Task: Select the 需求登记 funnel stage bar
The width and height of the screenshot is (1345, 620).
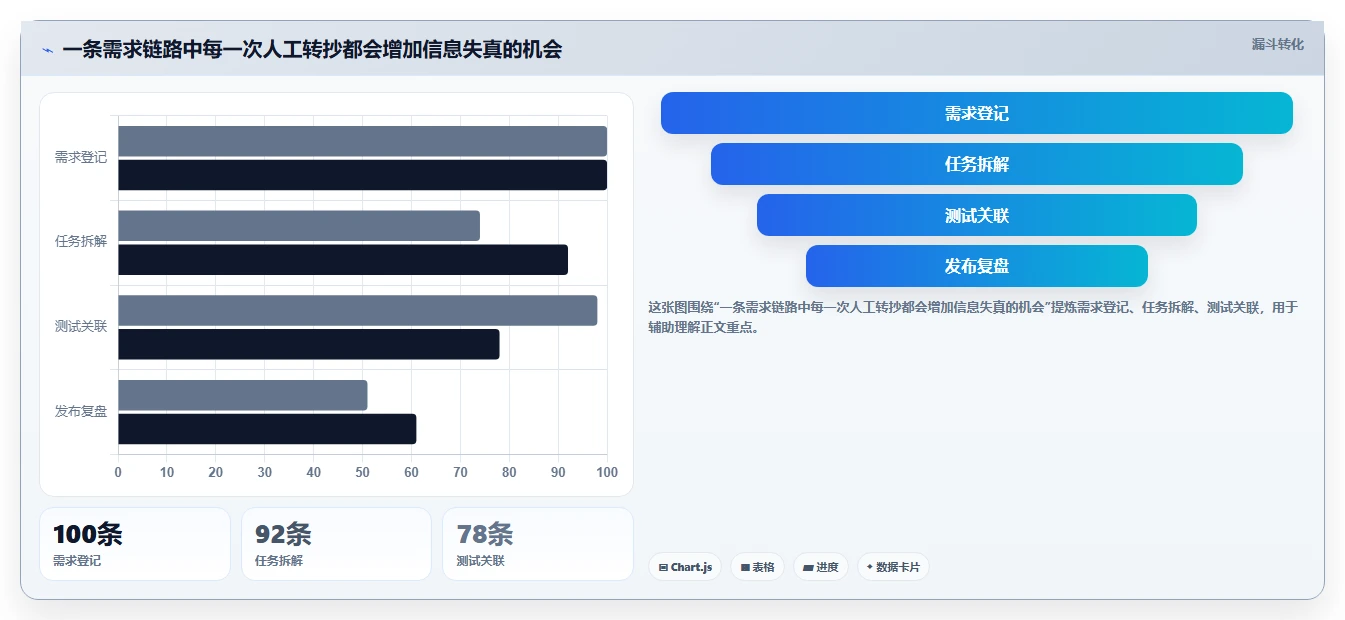Action: 976,113
